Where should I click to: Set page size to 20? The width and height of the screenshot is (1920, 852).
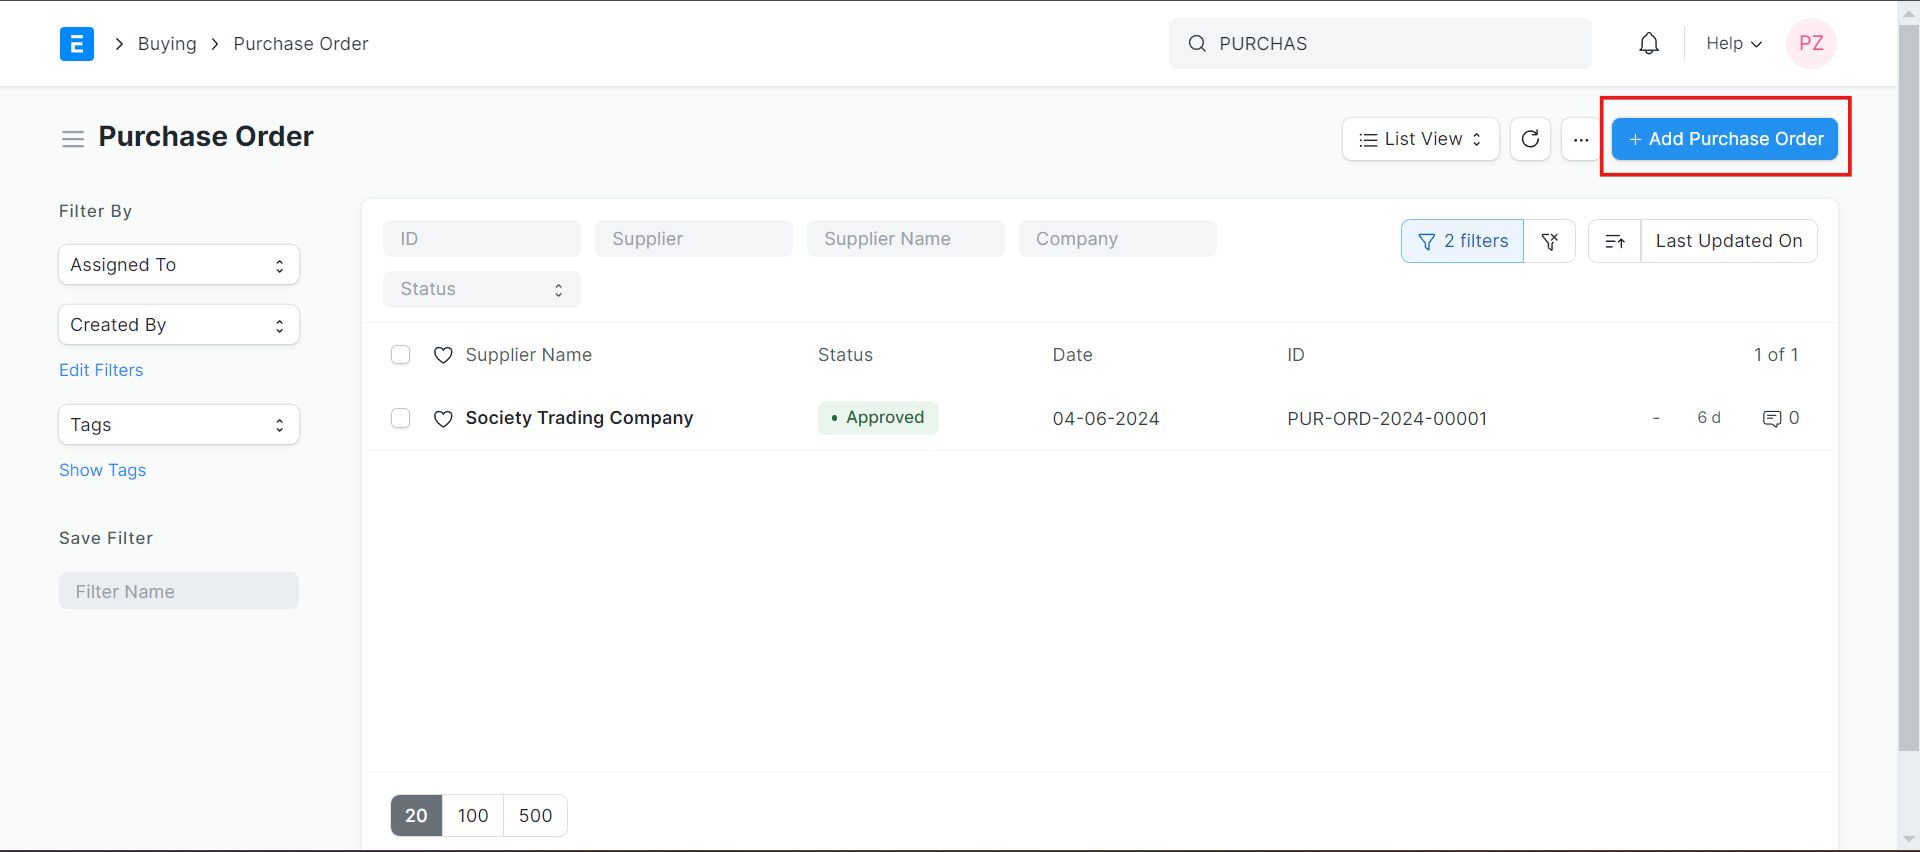[x=416, y=816]
